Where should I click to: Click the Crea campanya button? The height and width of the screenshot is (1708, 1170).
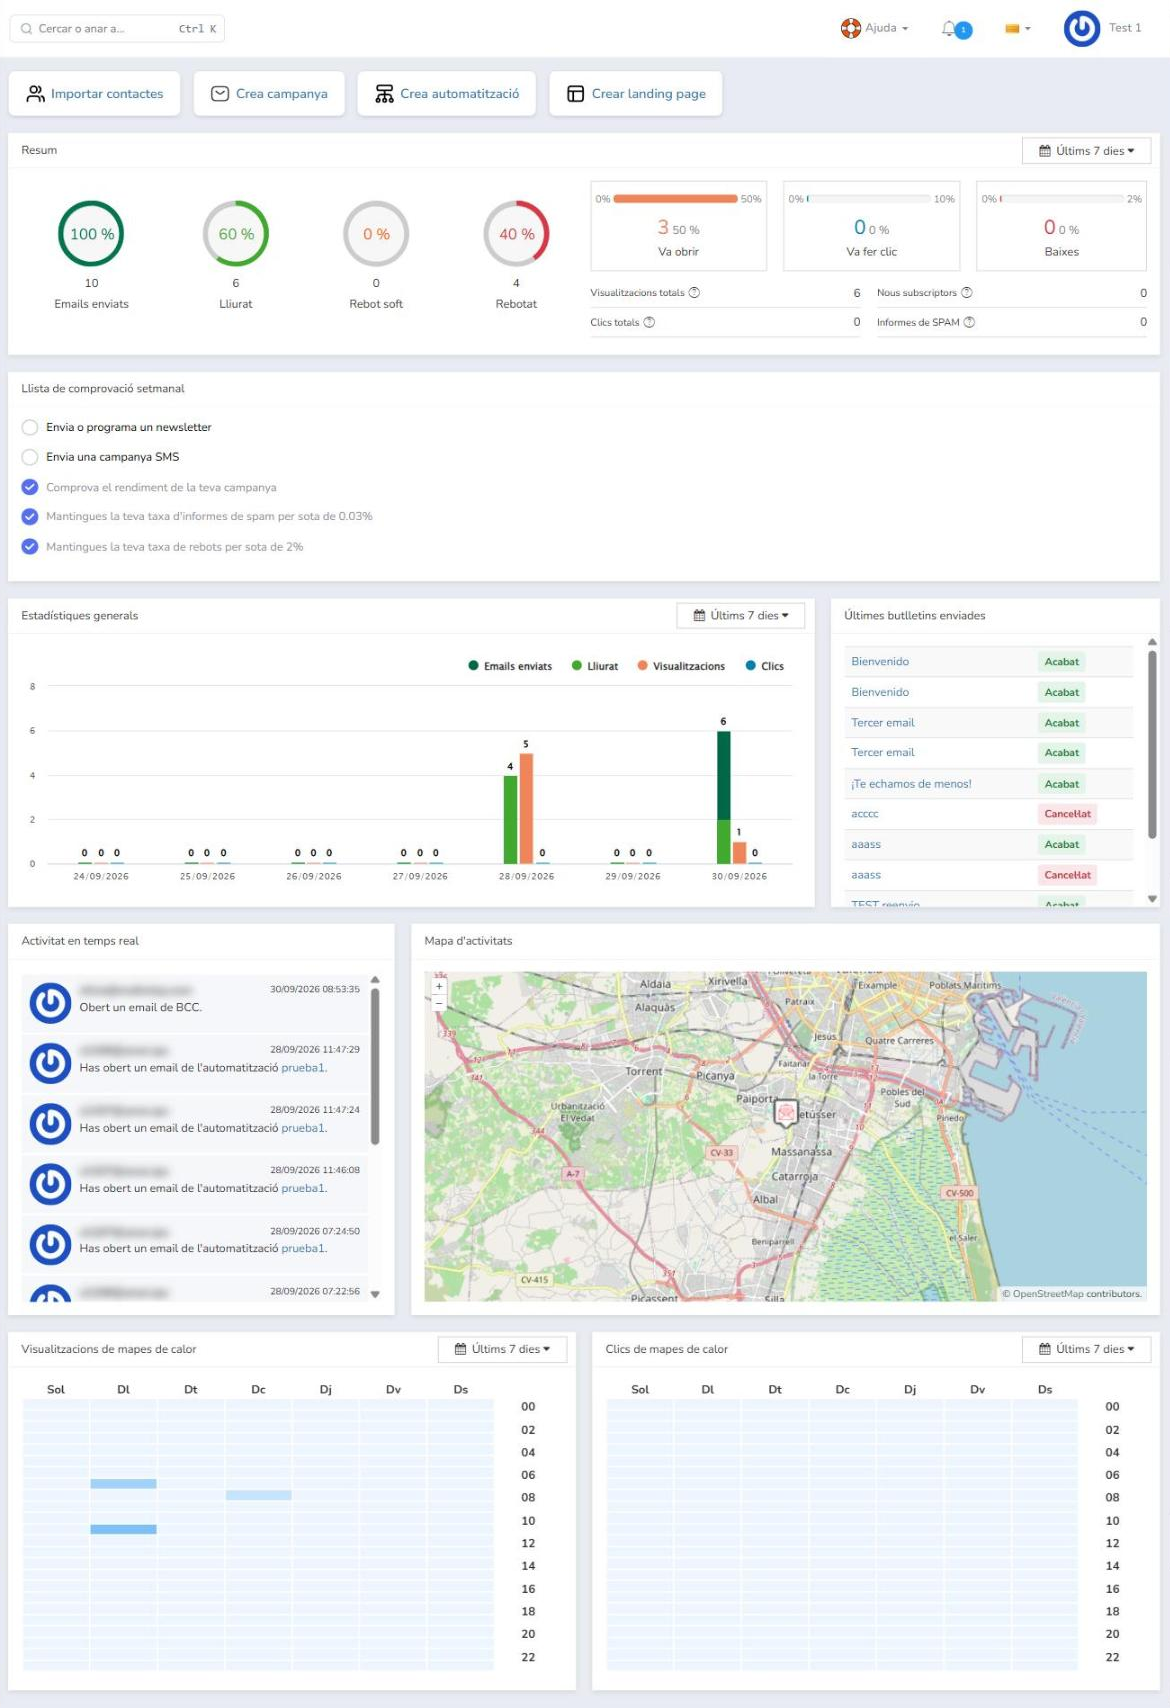tap(269, 94)
